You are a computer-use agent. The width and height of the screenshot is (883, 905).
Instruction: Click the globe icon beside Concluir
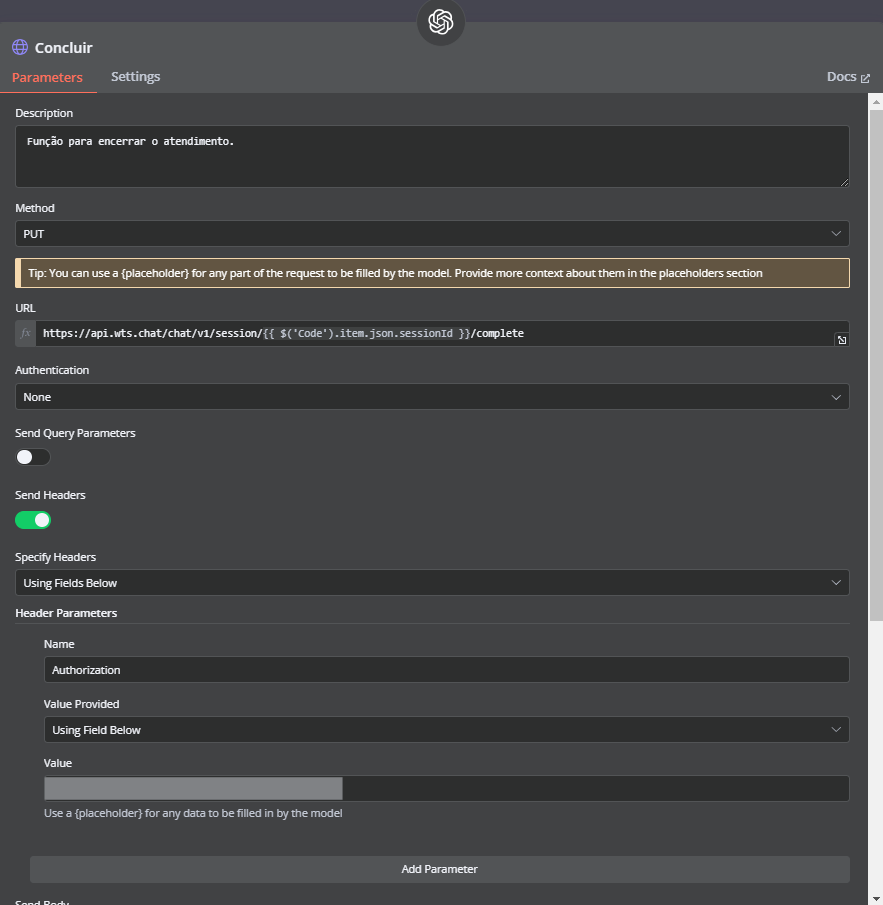(20, 47)
